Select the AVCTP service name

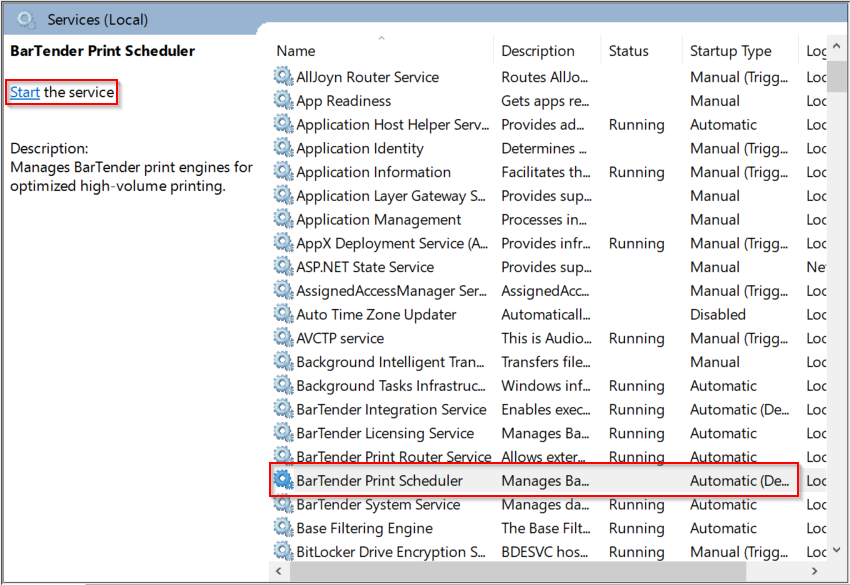click(340, 338)
